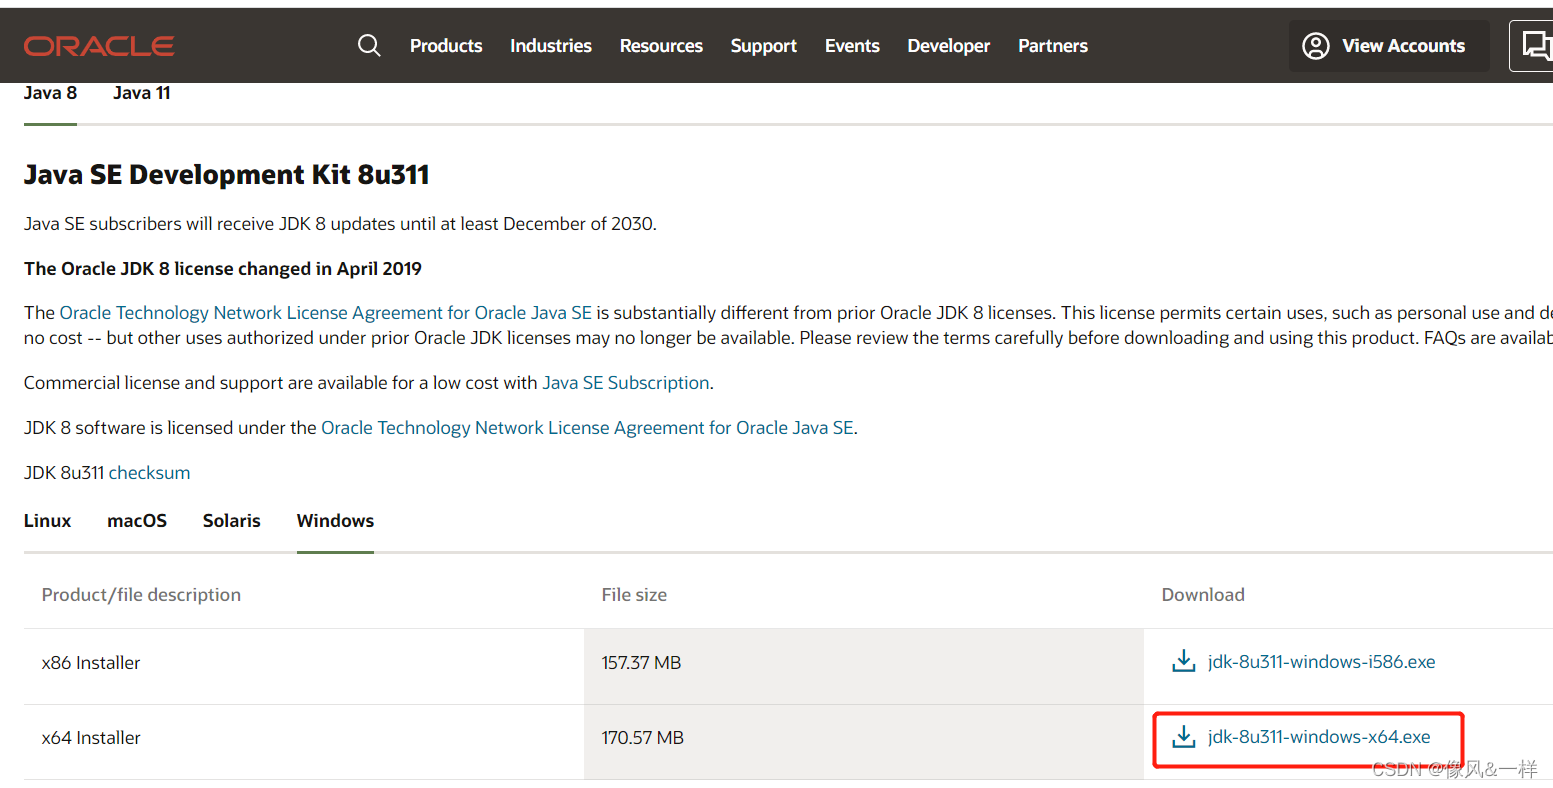
Task: Click download icon for jdk-8u311-windows-x64.exe
Action: [1184, 737]
